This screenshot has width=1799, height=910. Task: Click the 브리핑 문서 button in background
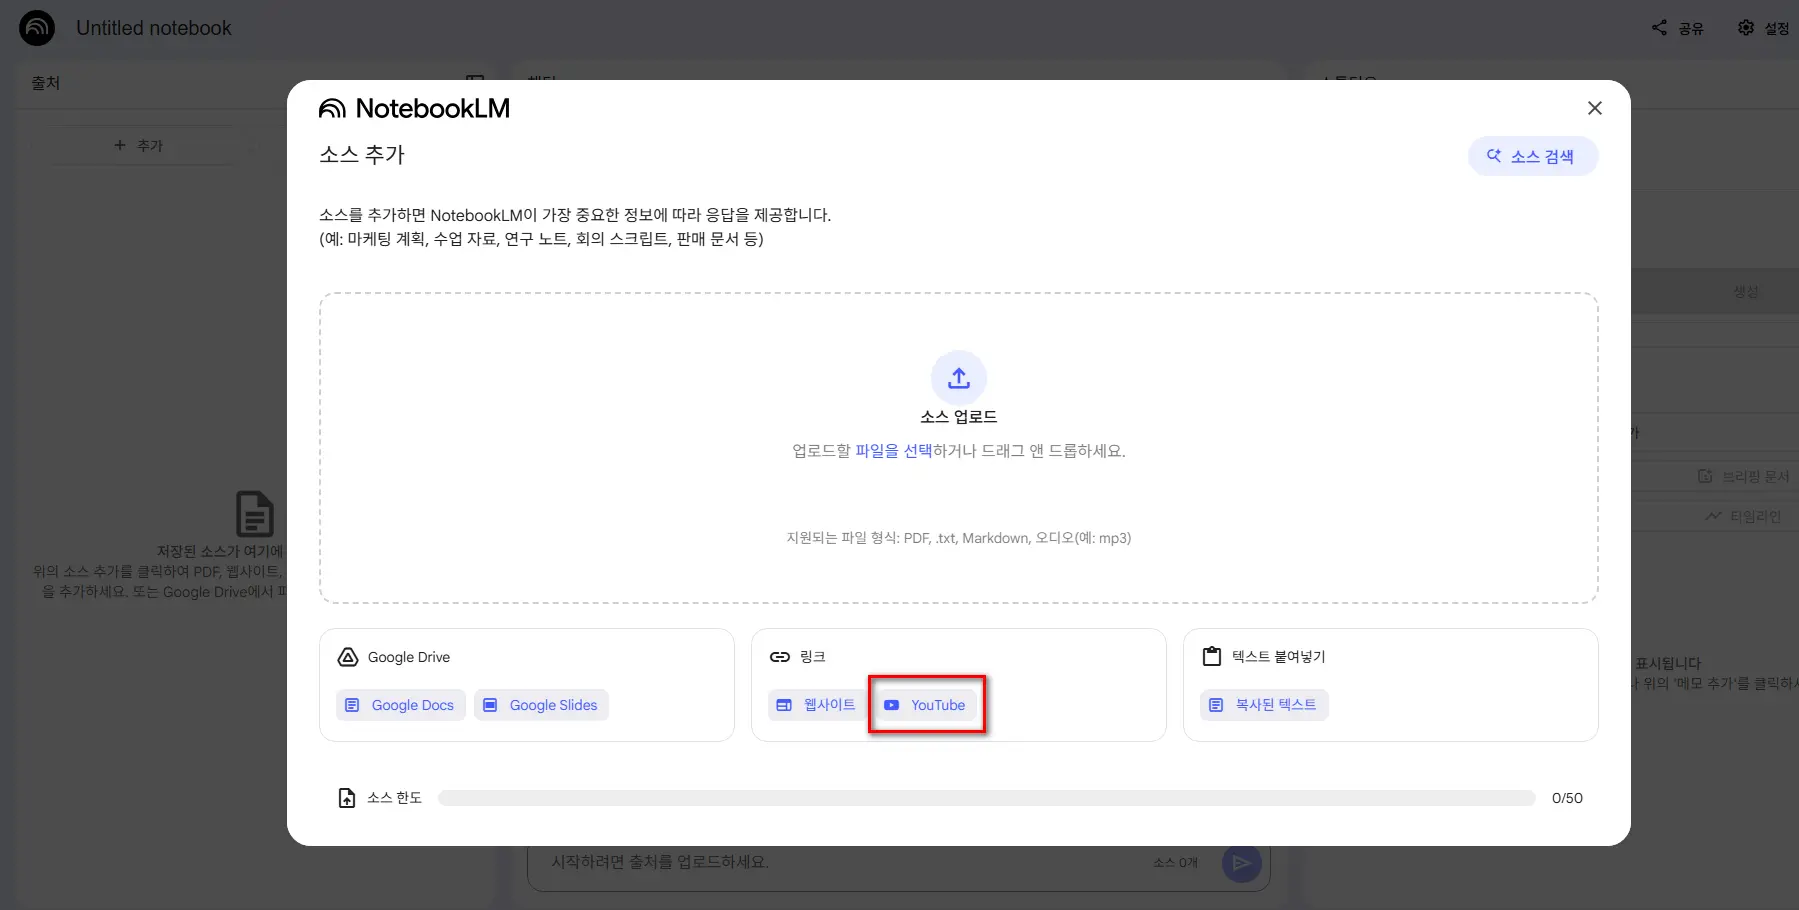tap(1743, 477)
